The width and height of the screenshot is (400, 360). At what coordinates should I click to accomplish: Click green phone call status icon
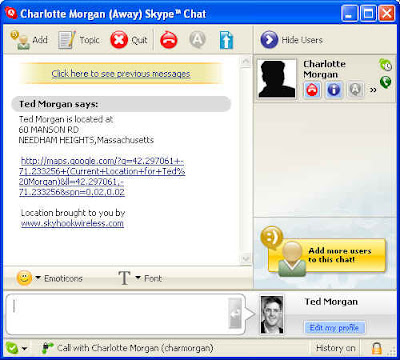[386, 82]
